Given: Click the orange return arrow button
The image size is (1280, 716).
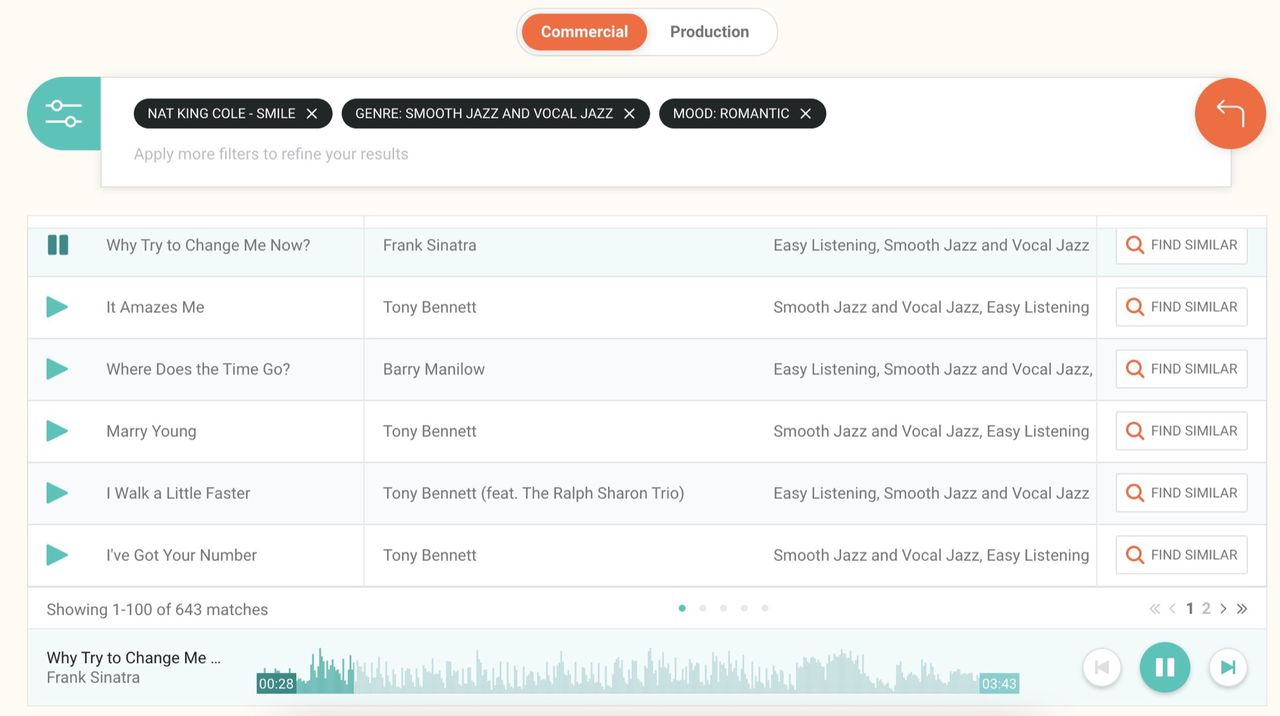Looking at the screenshot, I should pos(1230,112).
